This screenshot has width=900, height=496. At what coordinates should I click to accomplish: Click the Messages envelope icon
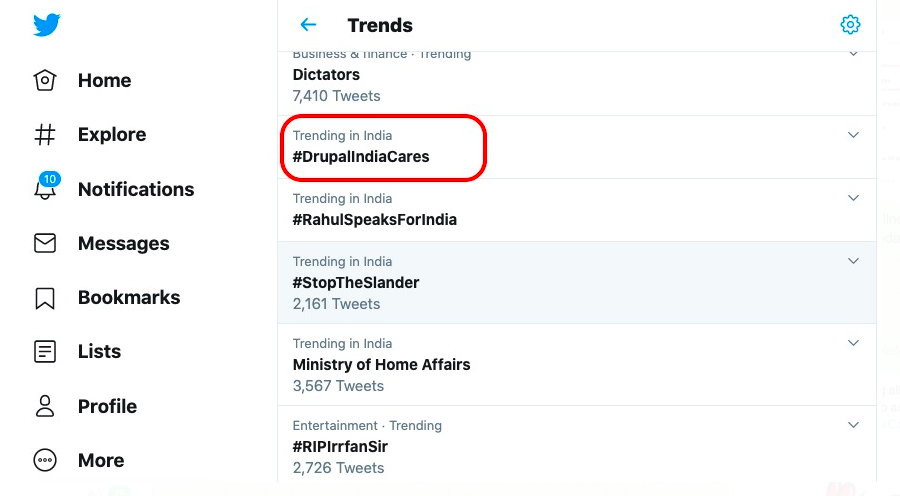tap(45, 243)
